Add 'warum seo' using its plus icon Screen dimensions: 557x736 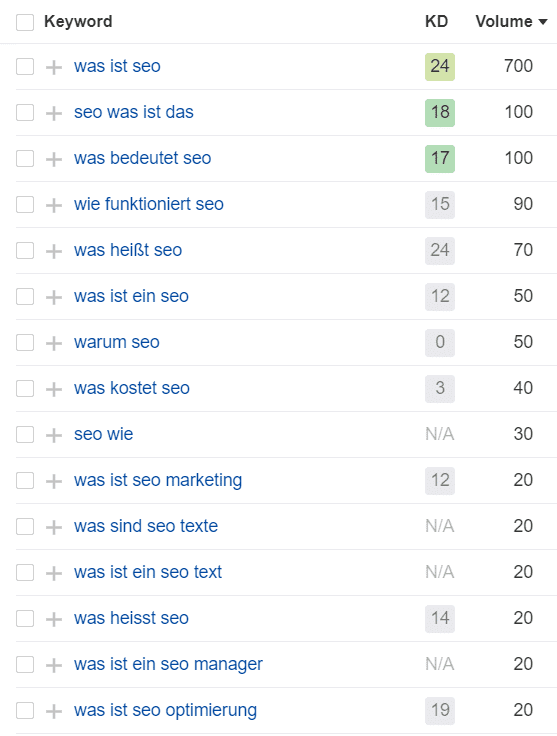click(x=54, y=343)
